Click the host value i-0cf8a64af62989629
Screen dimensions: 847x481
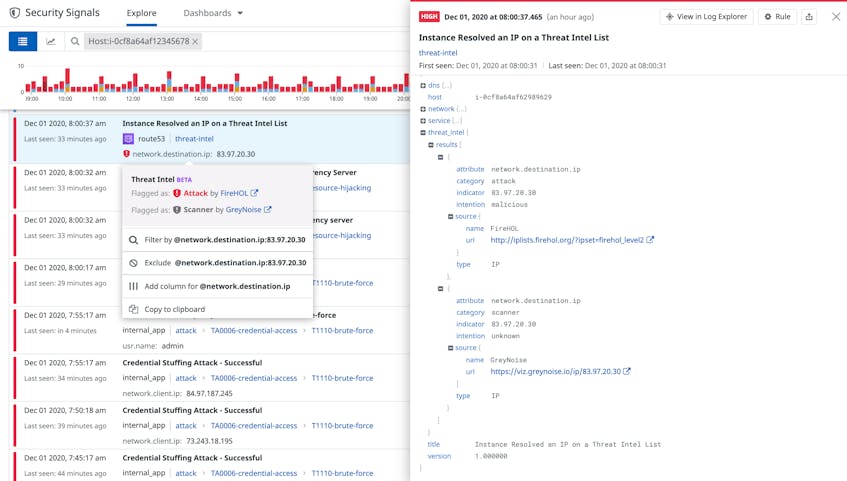[x=513, y=97]
